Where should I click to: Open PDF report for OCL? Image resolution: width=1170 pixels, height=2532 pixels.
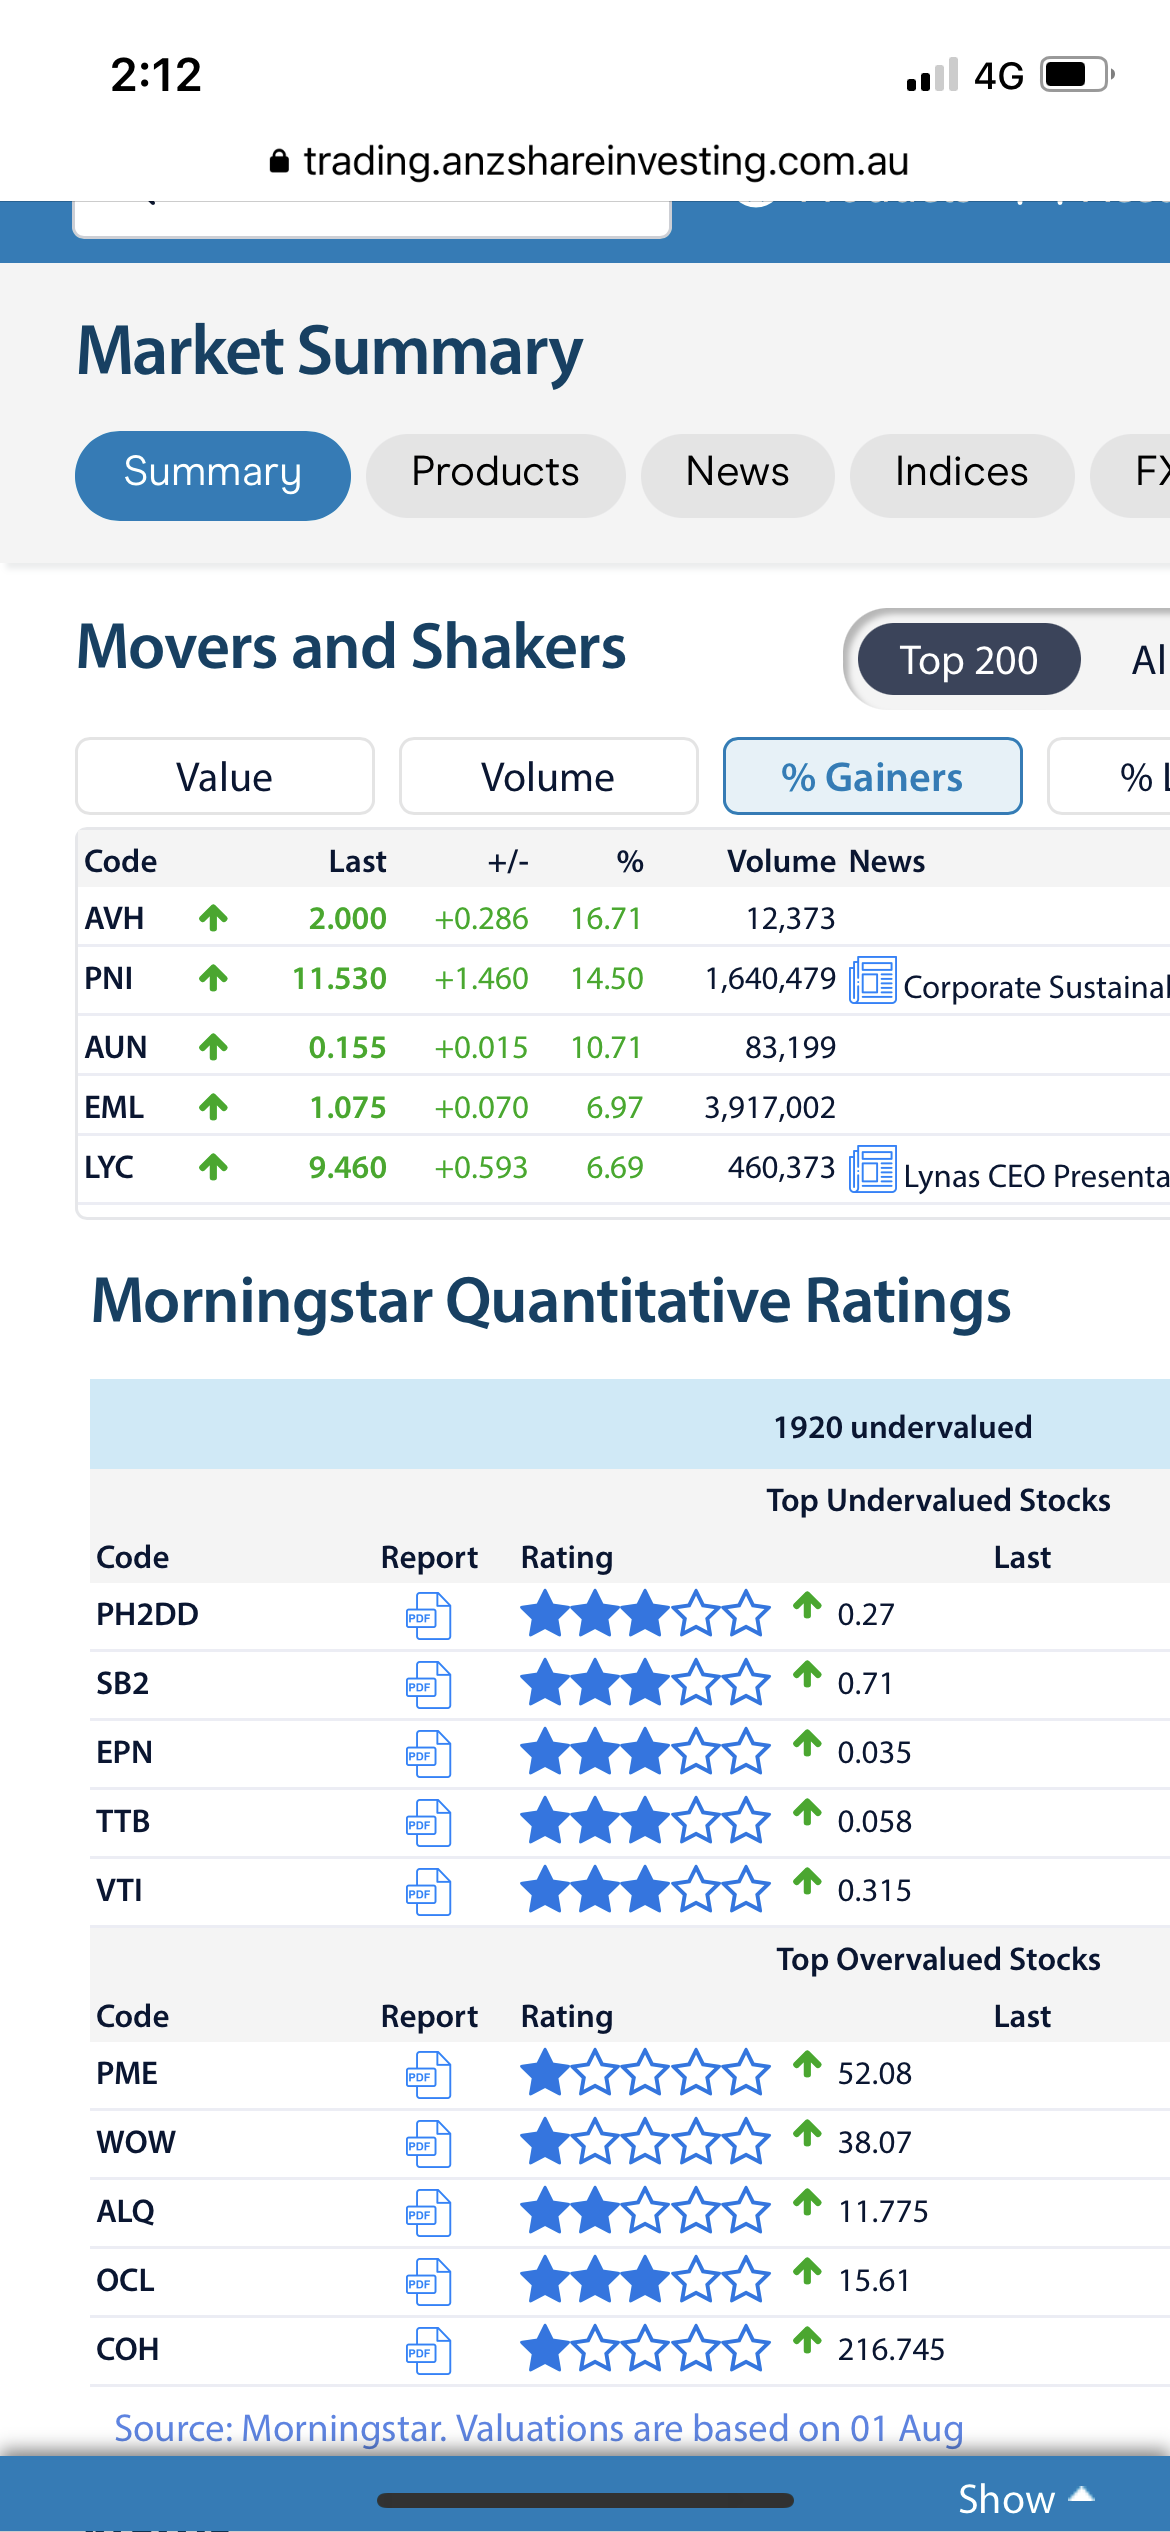click(x=428, y=2282)
